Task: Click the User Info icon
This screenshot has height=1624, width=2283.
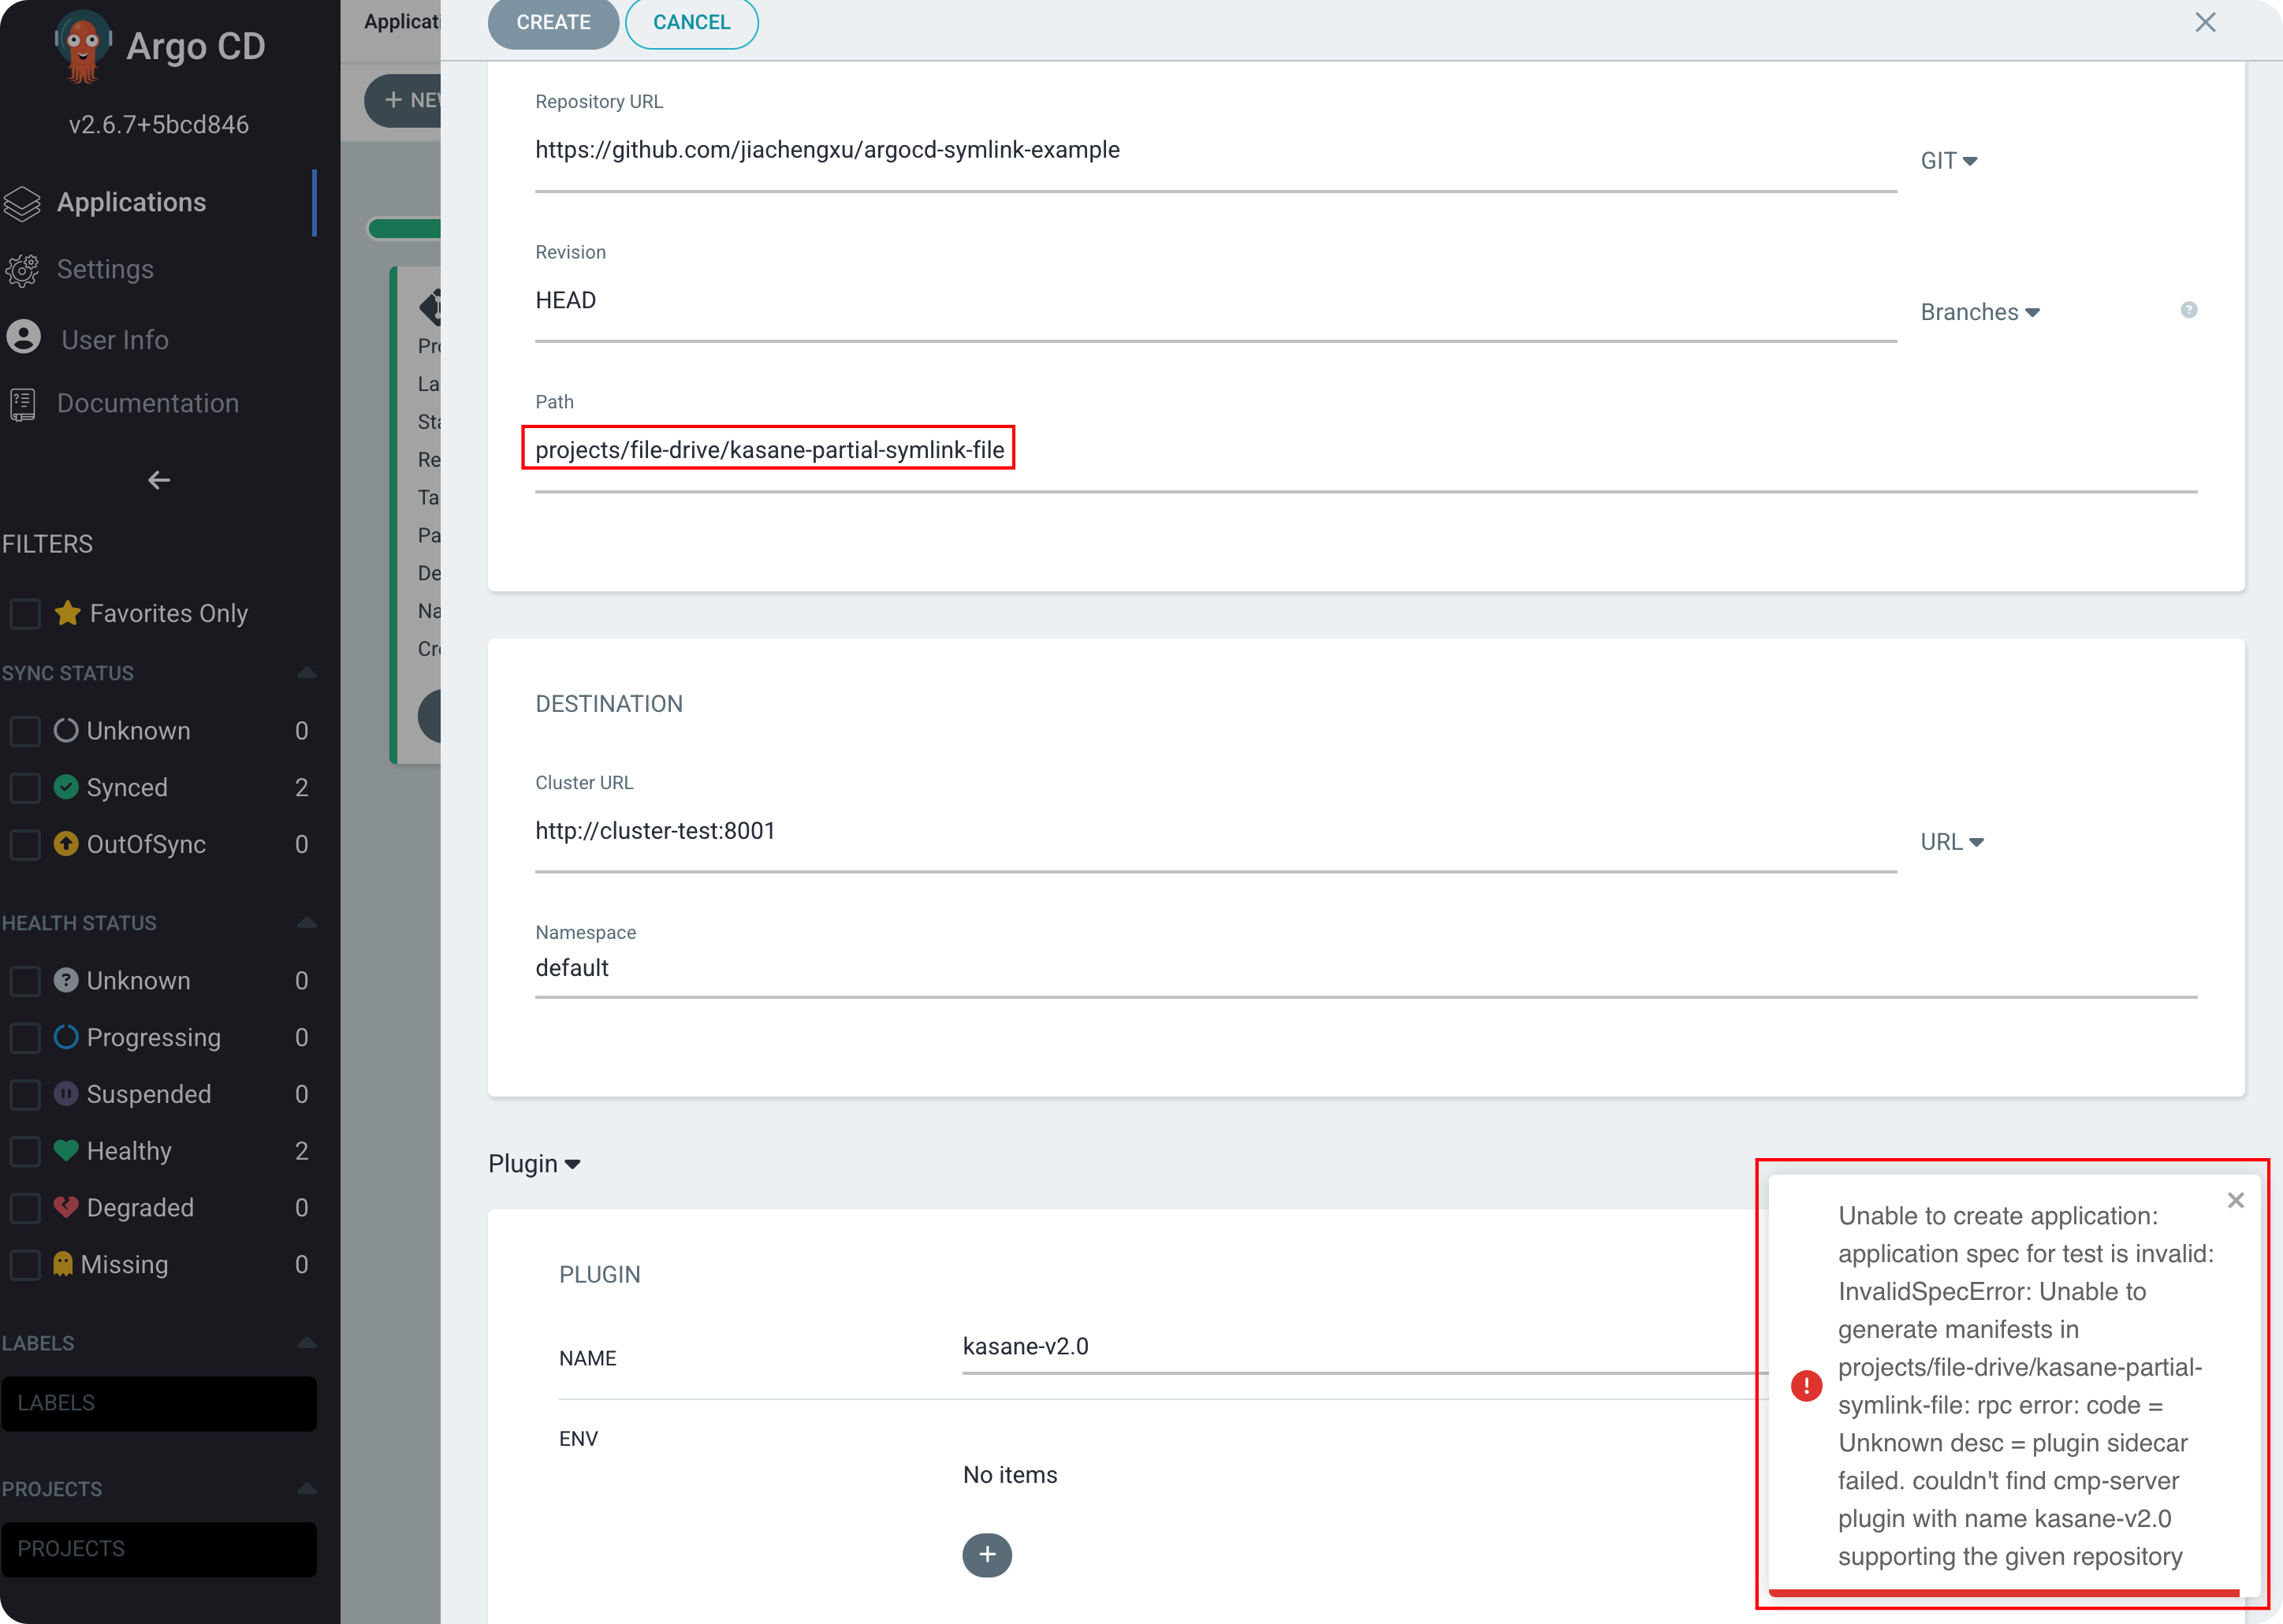Action: point(23,337)
